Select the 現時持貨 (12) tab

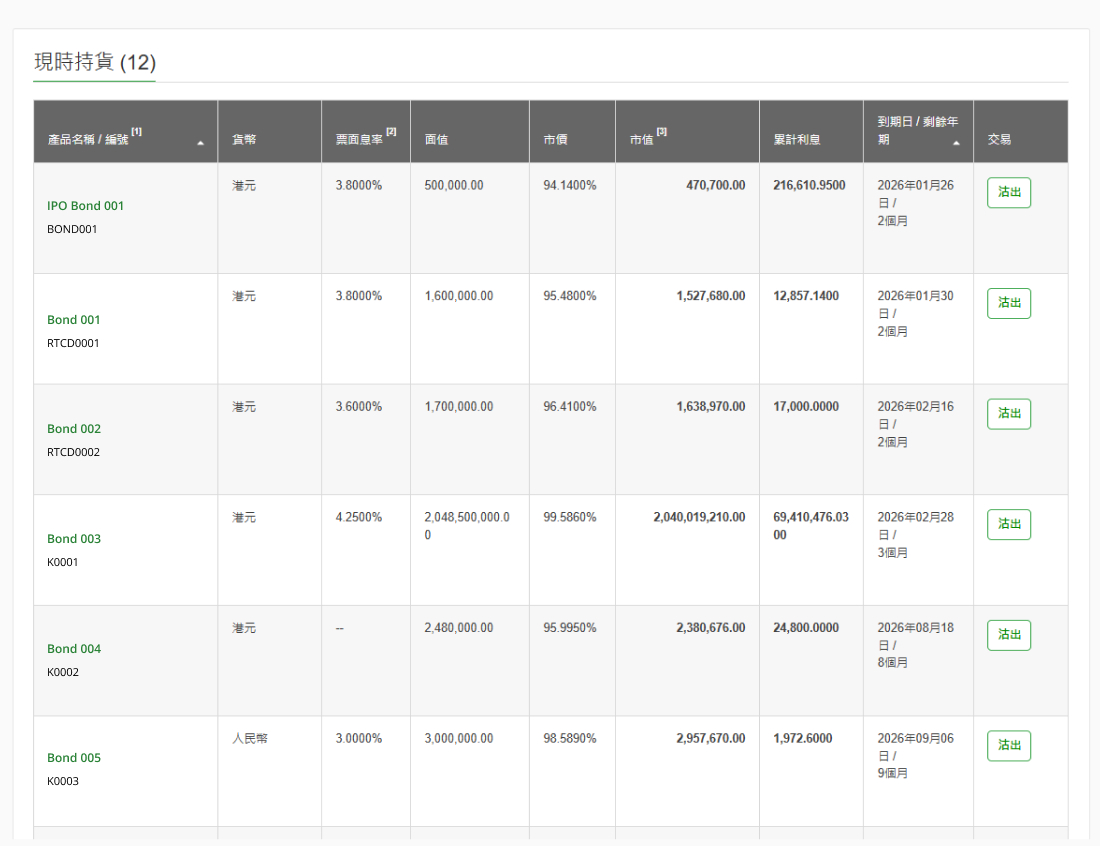pos(95,63)
